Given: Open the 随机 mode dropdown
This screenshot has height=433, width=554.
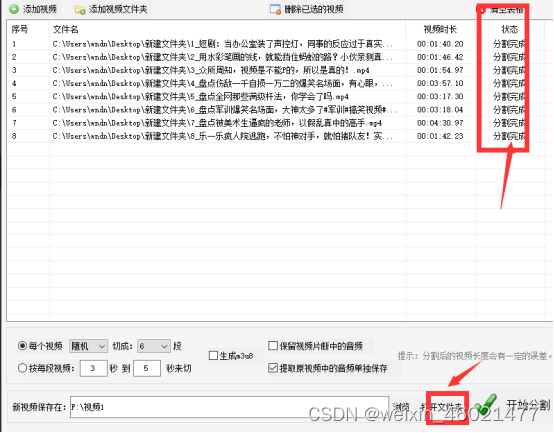Looking at the screenshot, I should [88, 346].
